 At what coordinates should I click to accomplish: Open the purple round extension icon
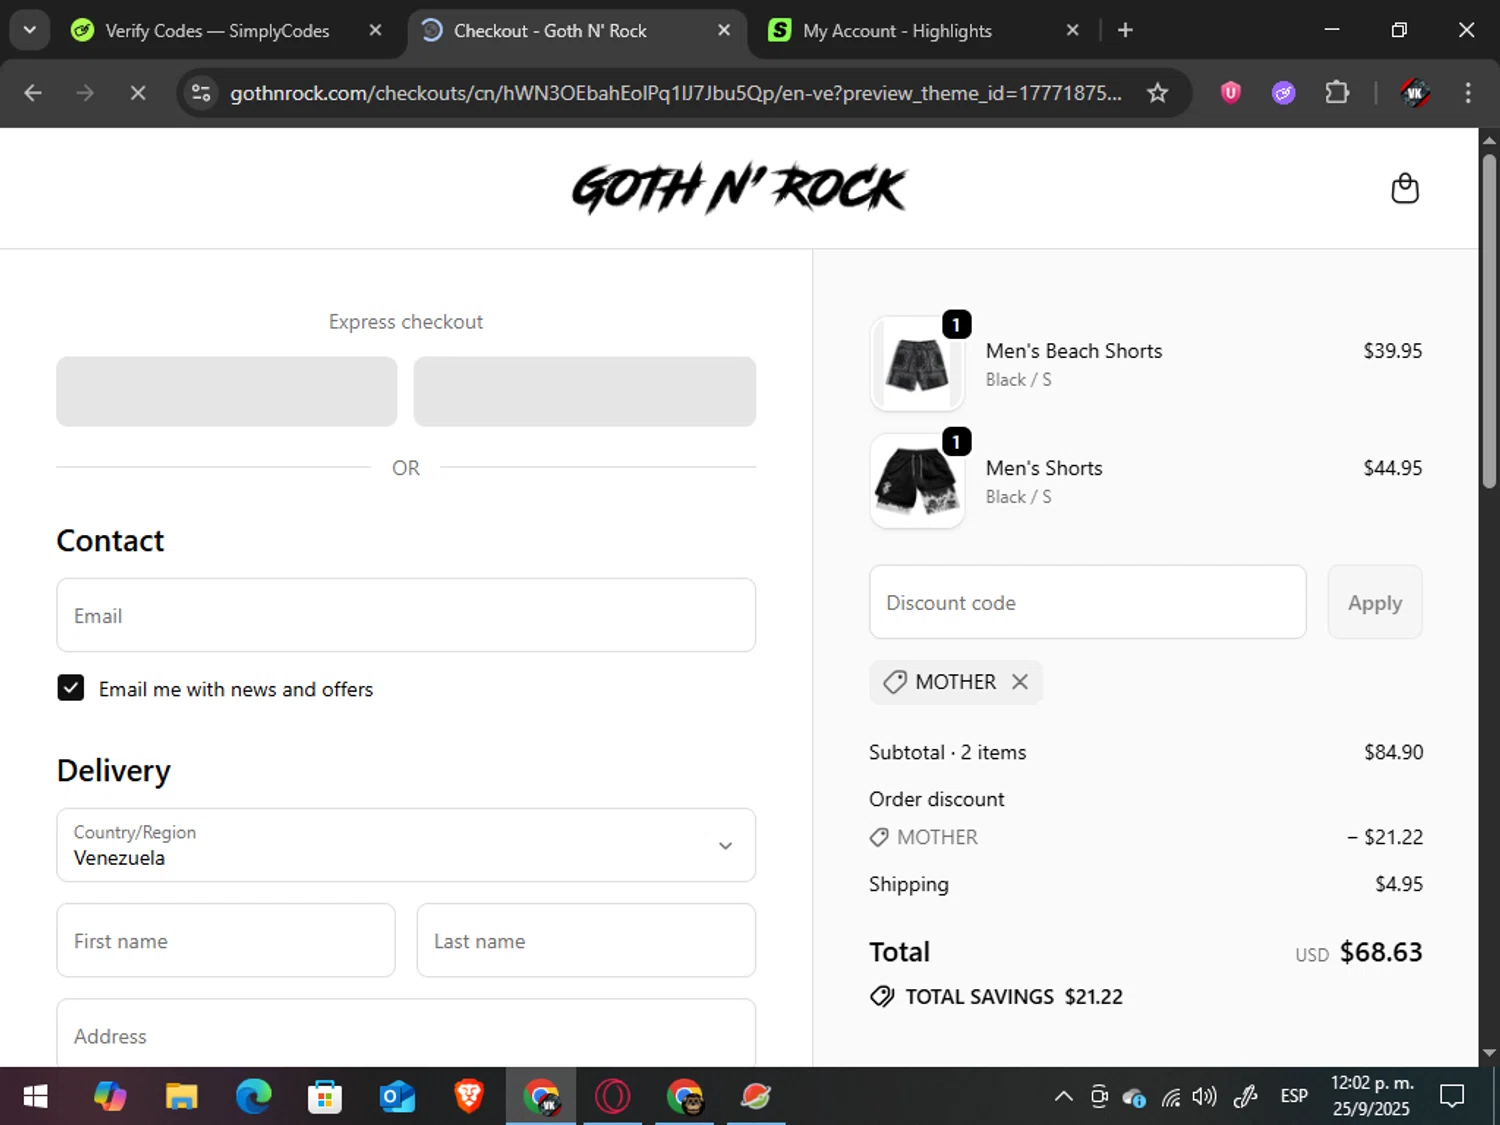tap(1284, 93)
